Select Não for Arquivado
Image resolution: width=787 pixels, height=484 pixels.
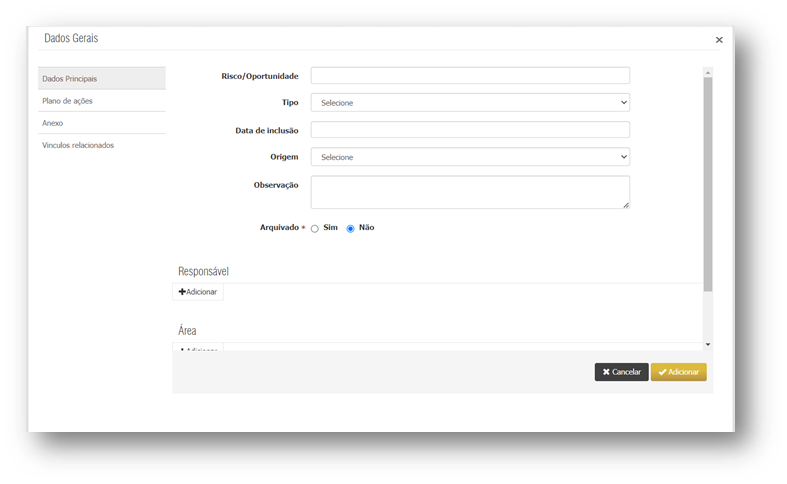click(x=351, y=229)
